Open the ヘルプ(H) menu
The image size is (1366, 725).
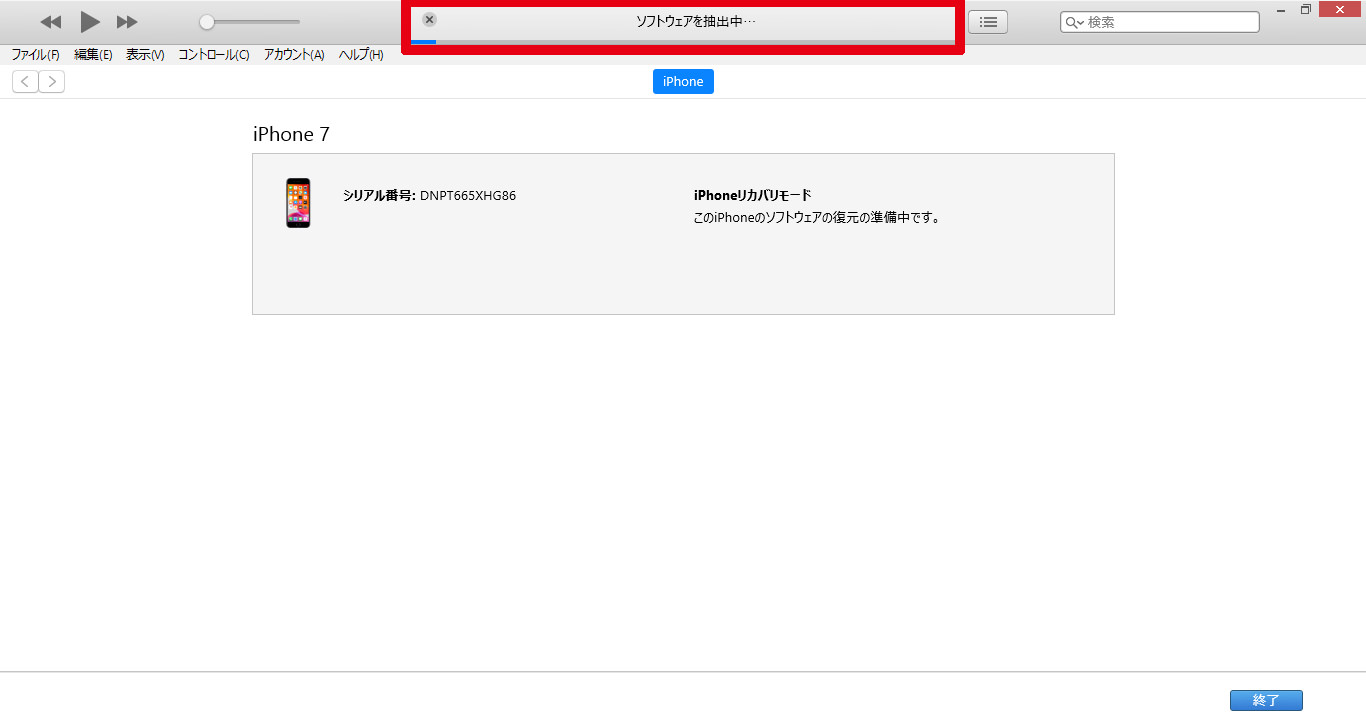(x=361, y=55)
